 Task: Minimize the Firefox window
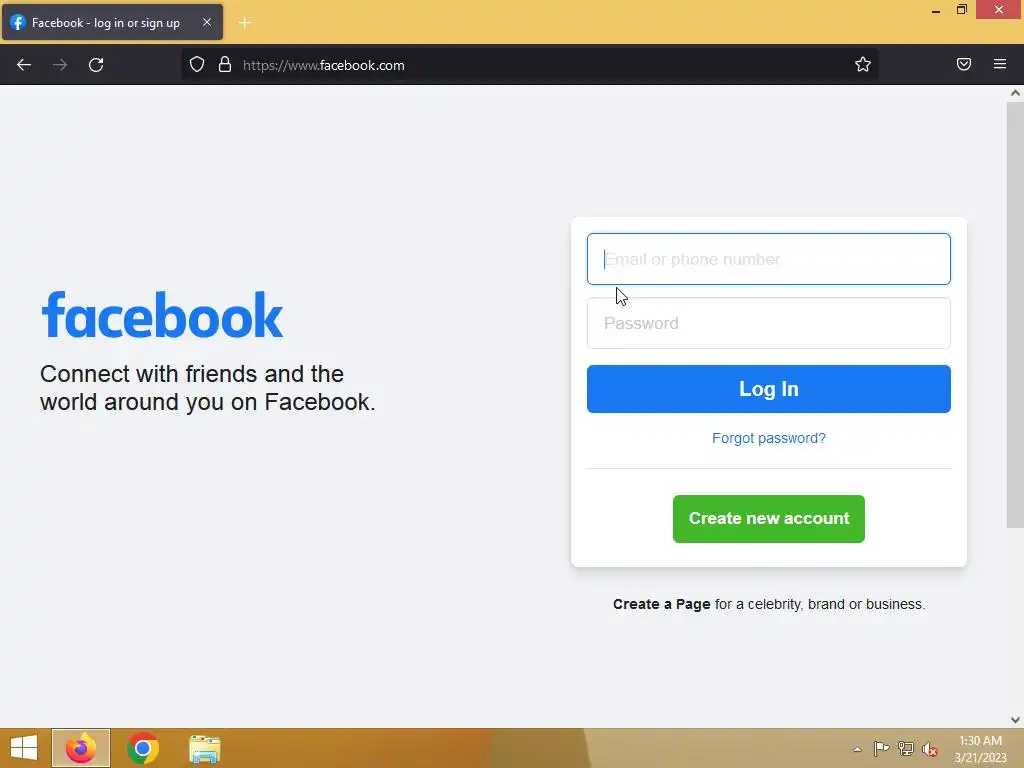point(935,10)
